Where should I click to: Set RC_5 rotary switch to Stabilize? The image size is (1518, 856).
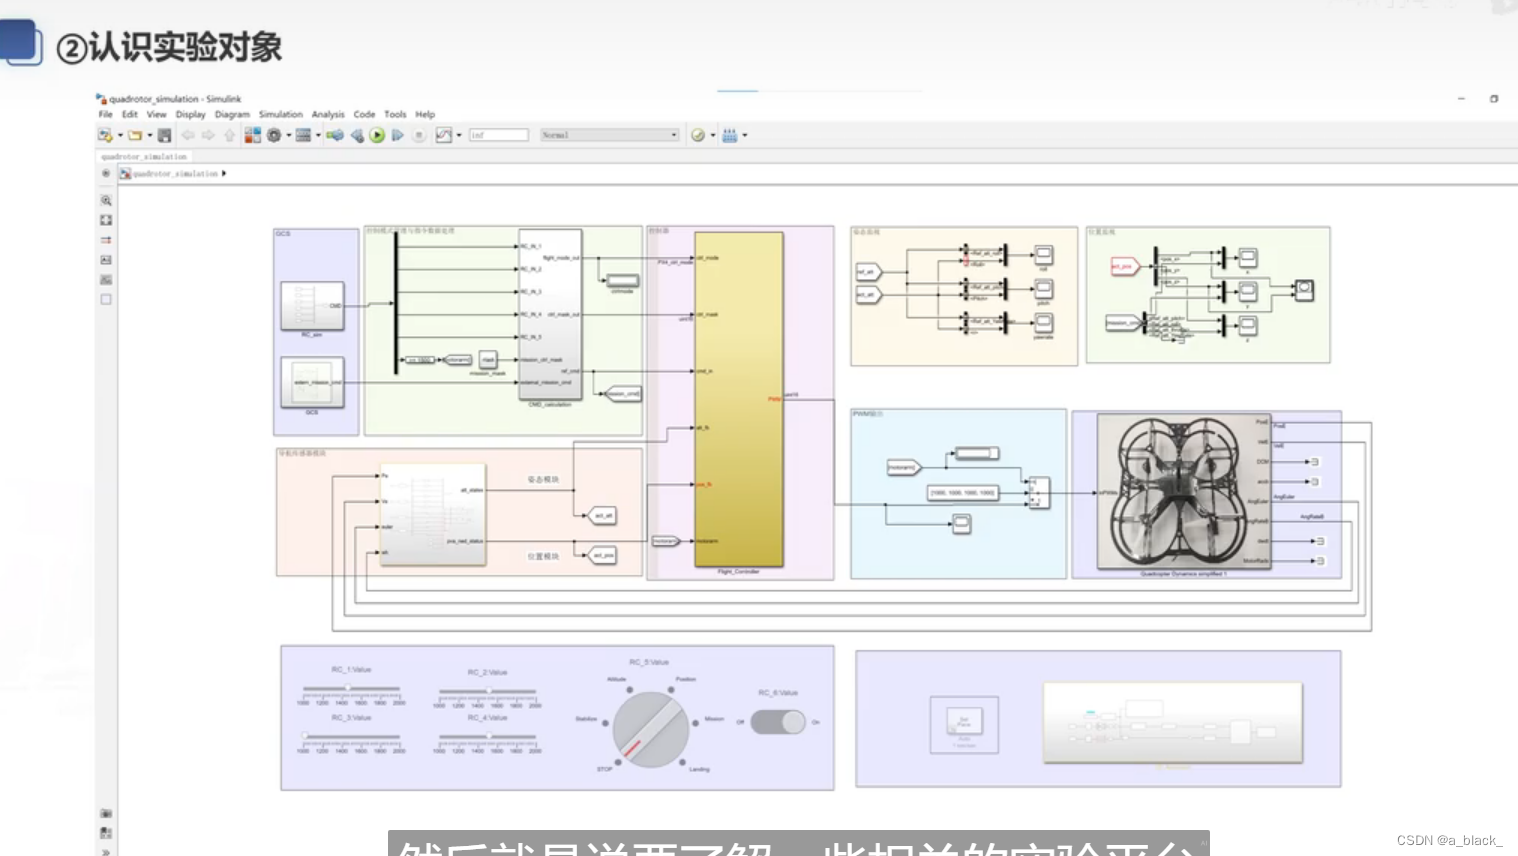pyautogui.click(x=605, y=722)
